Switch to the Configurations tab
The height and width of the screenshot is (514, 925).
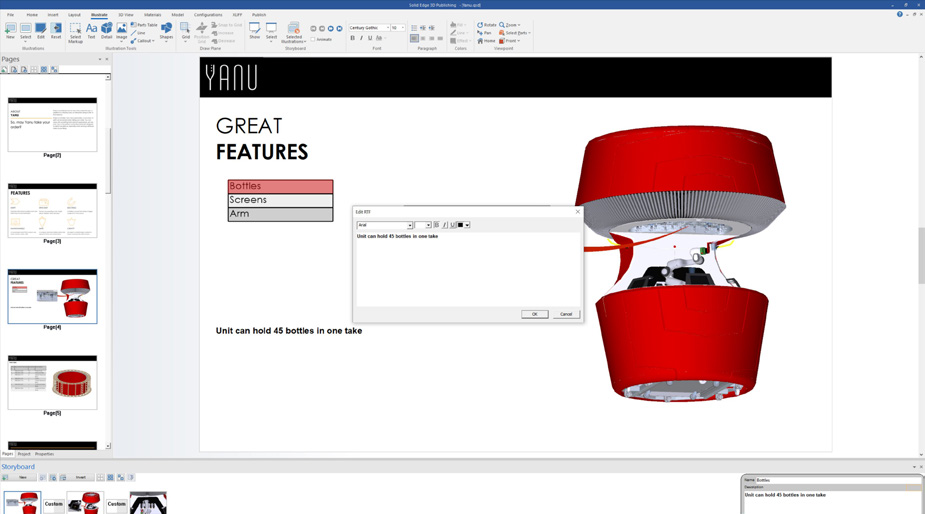(x=208, y=15)
